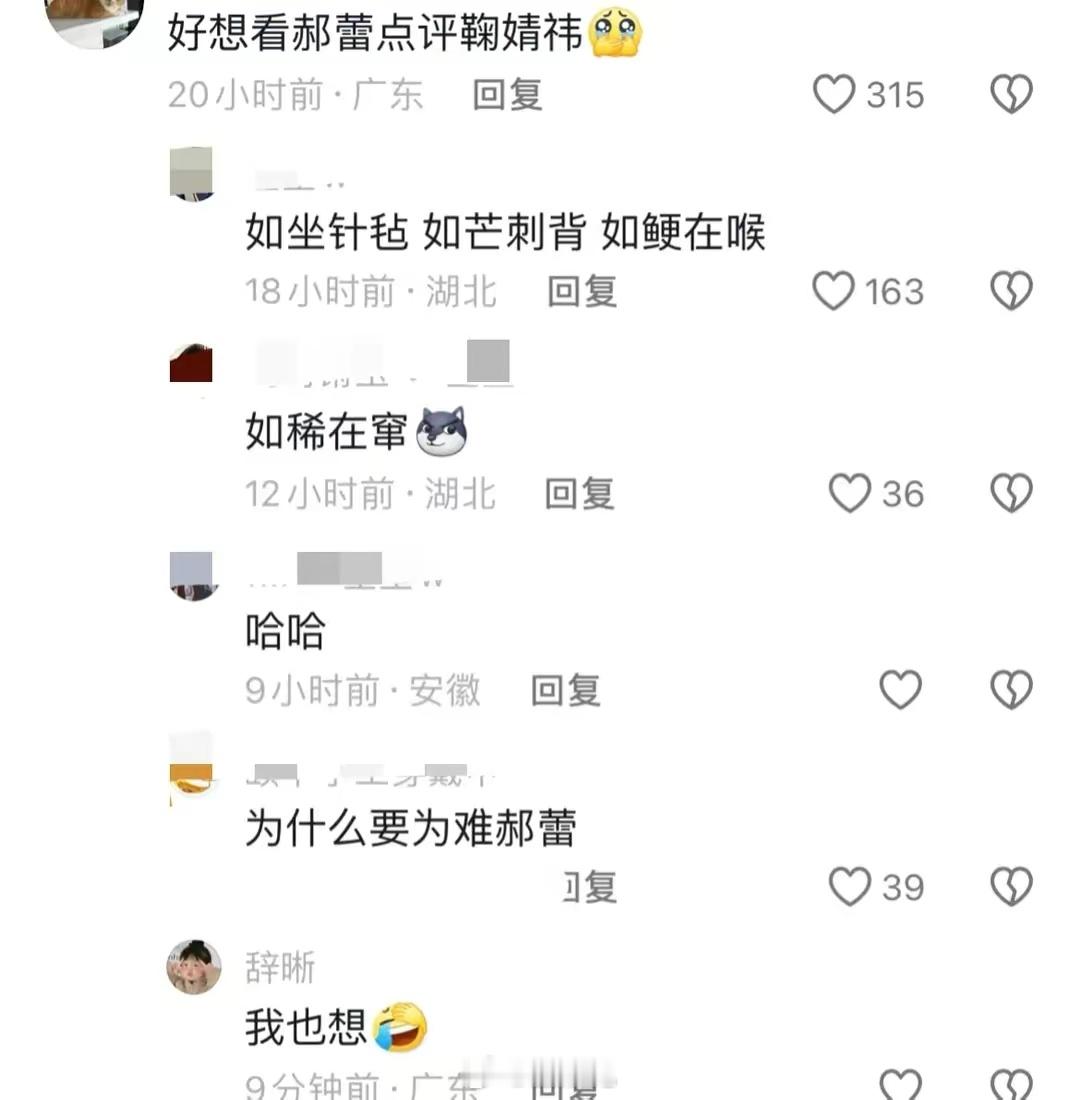
Task: Like the 哈哈 comment from 安徽
Action: tap(900, 690)
